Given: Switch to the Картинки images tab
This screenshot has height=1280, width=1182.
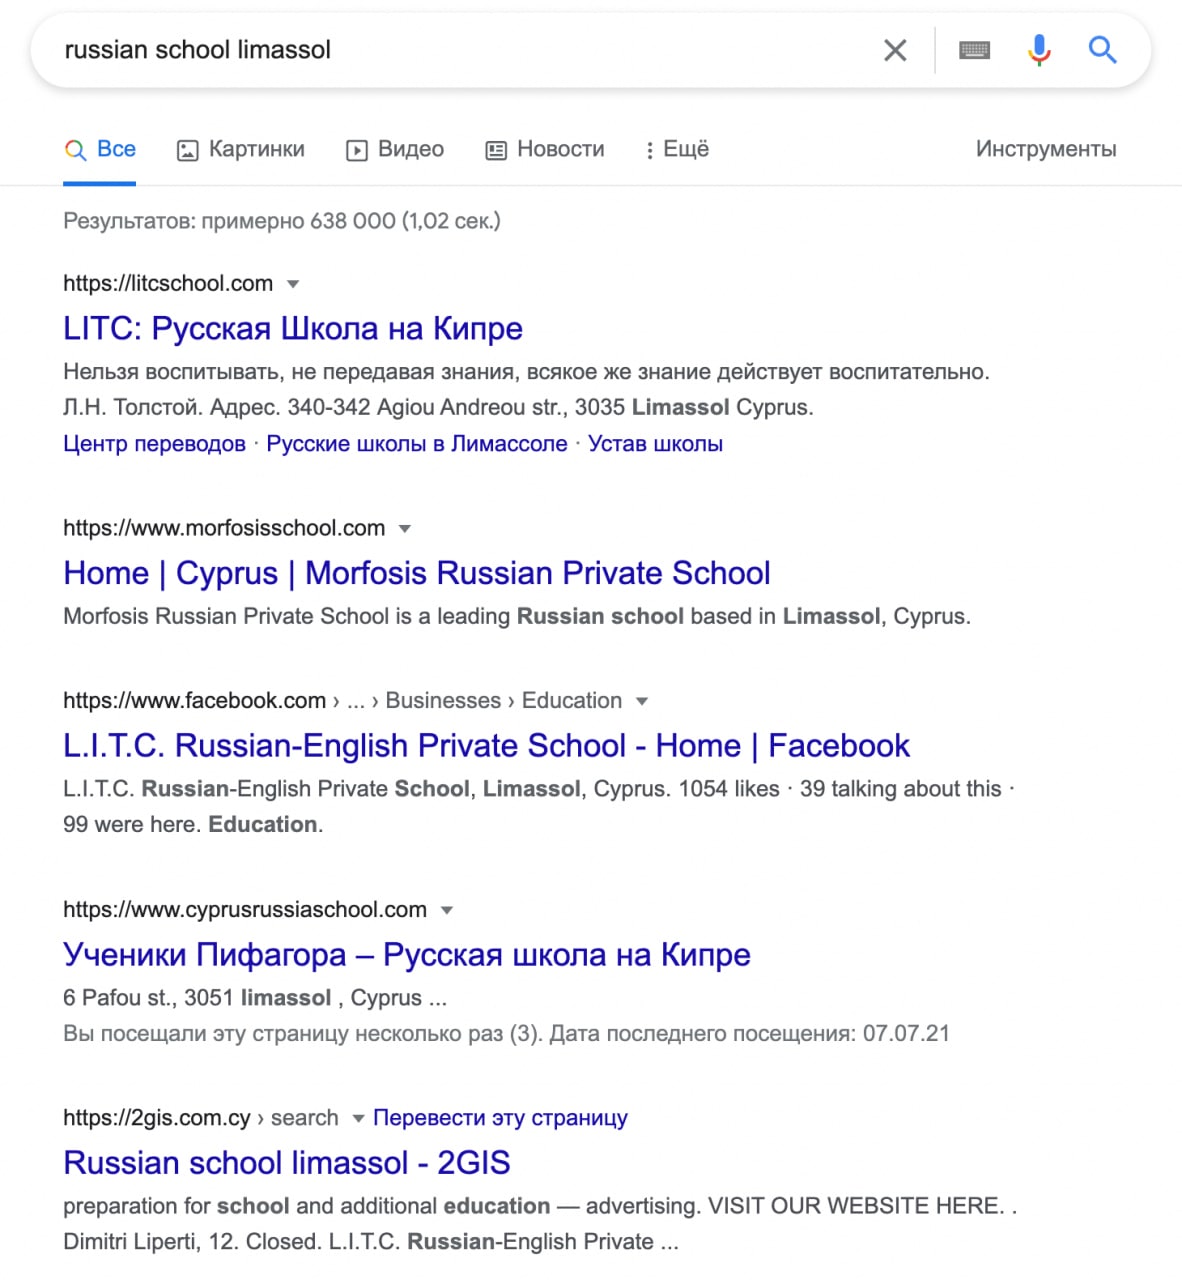Looking at the screenshot, I should click(x=241, y=150).
